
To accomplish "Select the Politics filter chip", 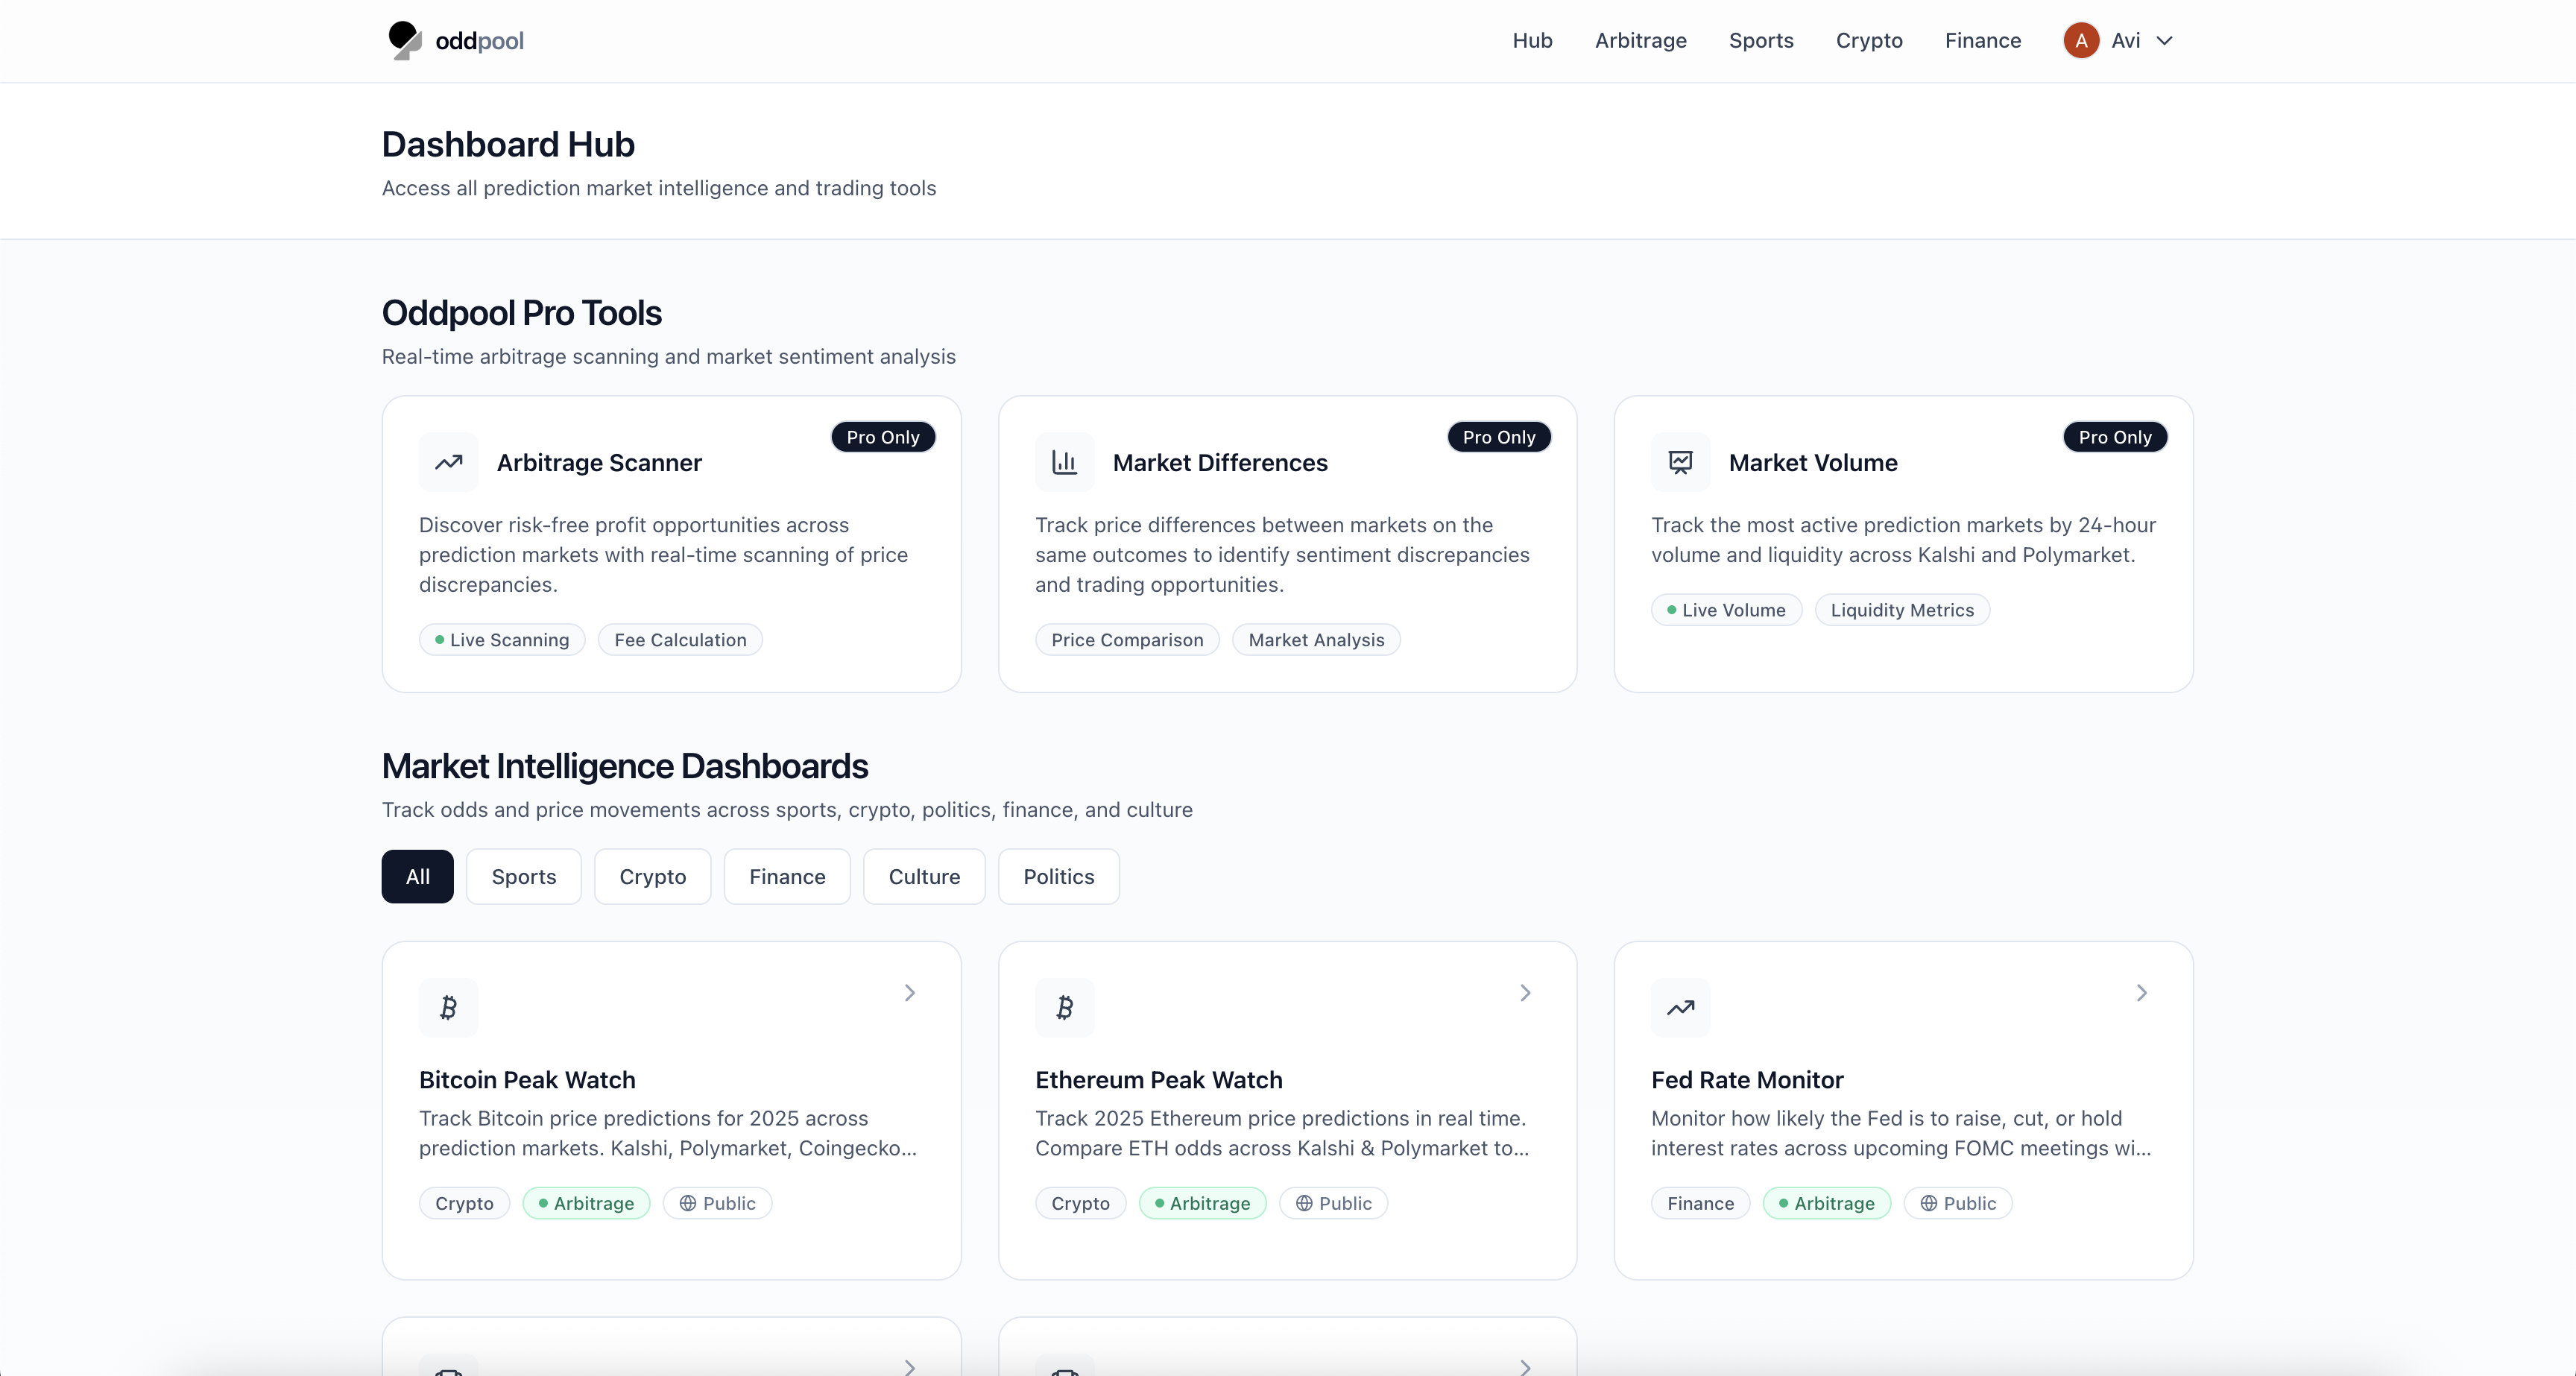I will point(1058,877).
